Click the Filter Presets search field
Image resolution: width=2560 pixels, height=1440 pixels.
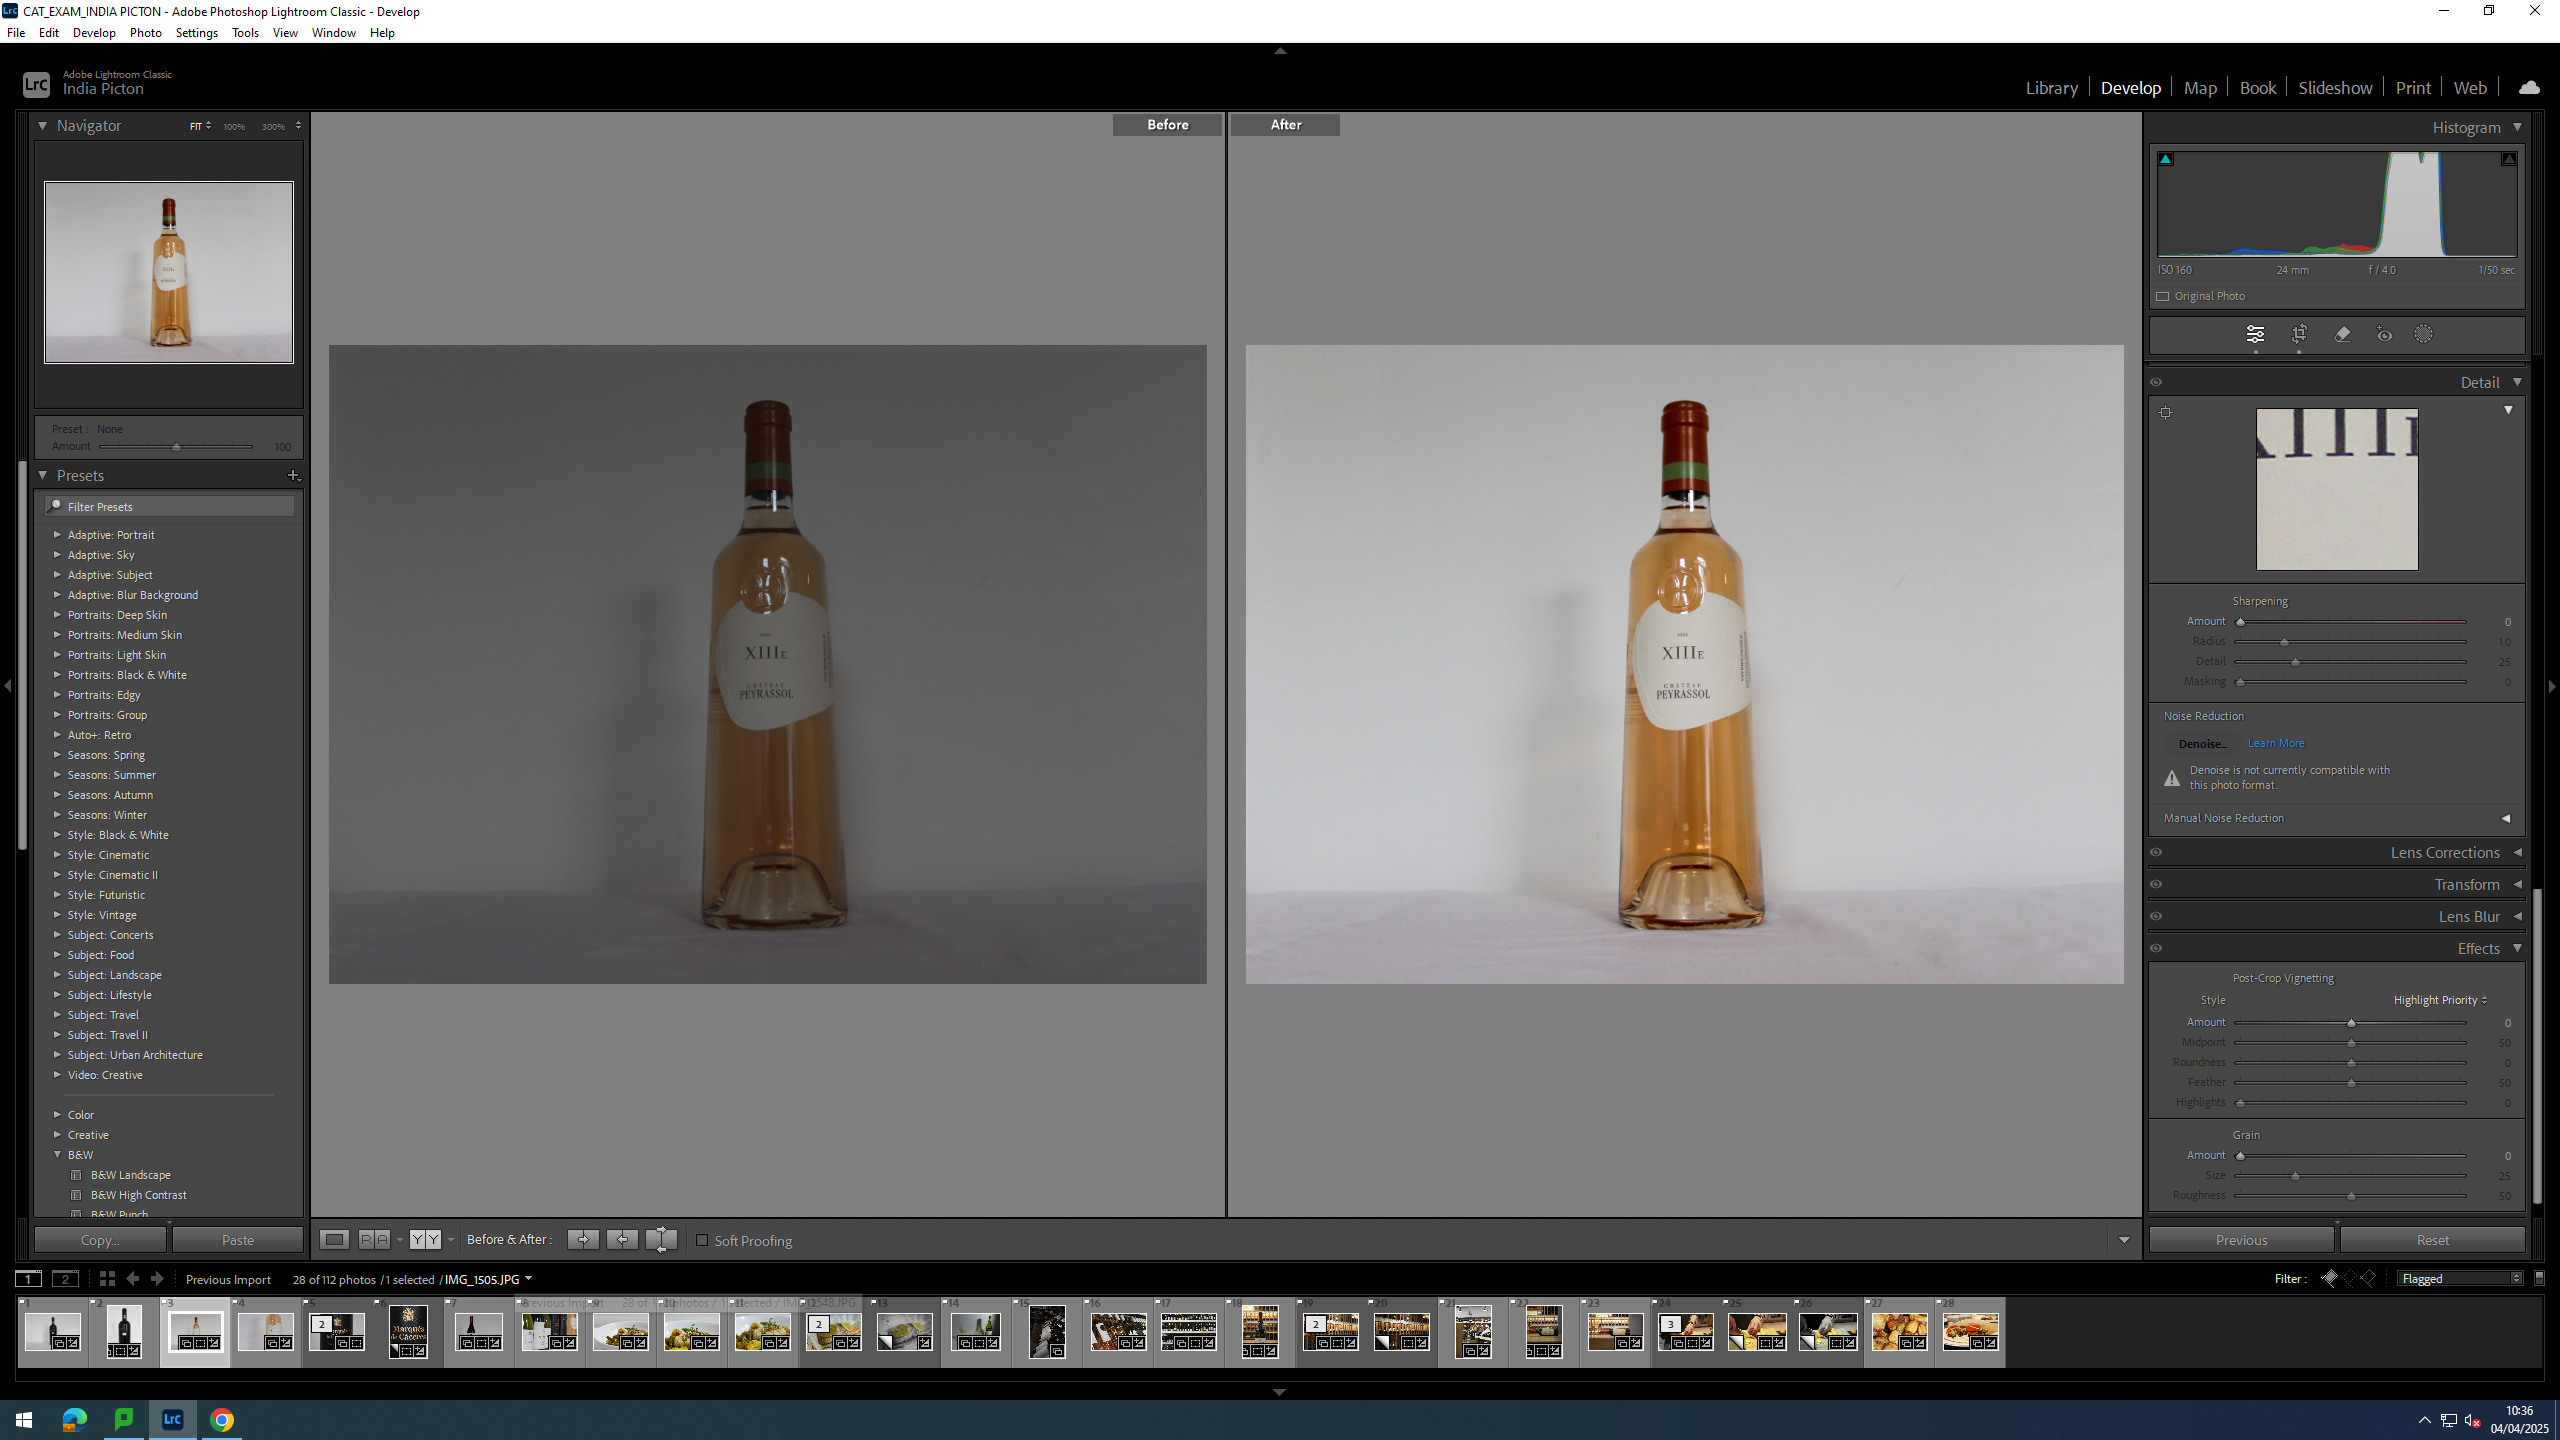click(x=170, y=507)
